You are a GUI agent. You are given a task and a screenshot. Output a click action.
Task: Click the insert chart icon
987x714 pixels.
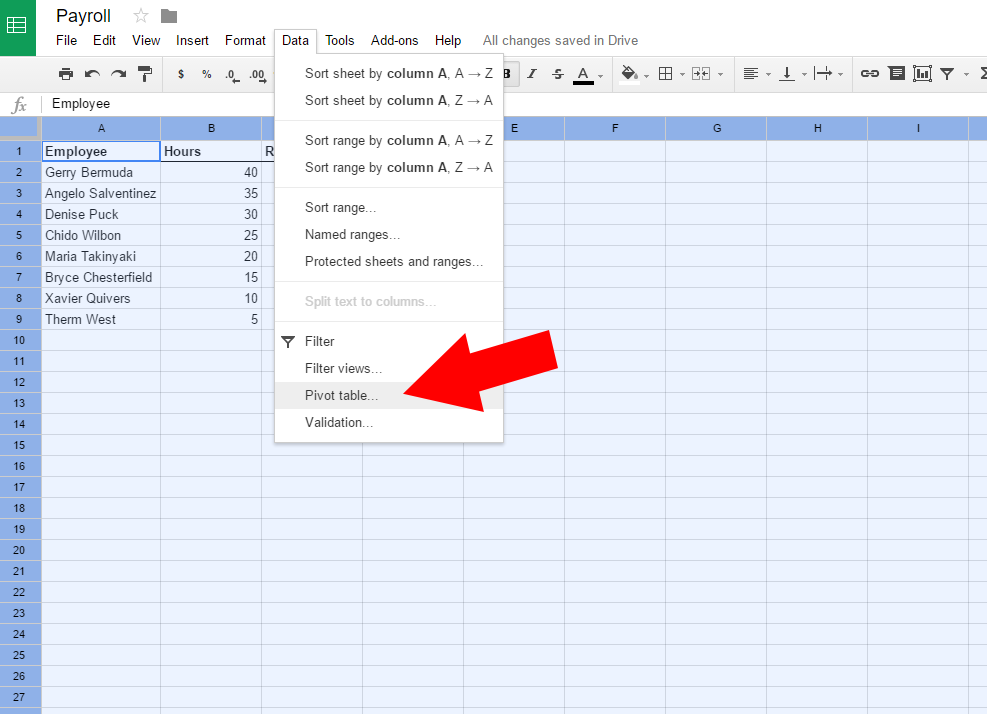pos(922,74)
